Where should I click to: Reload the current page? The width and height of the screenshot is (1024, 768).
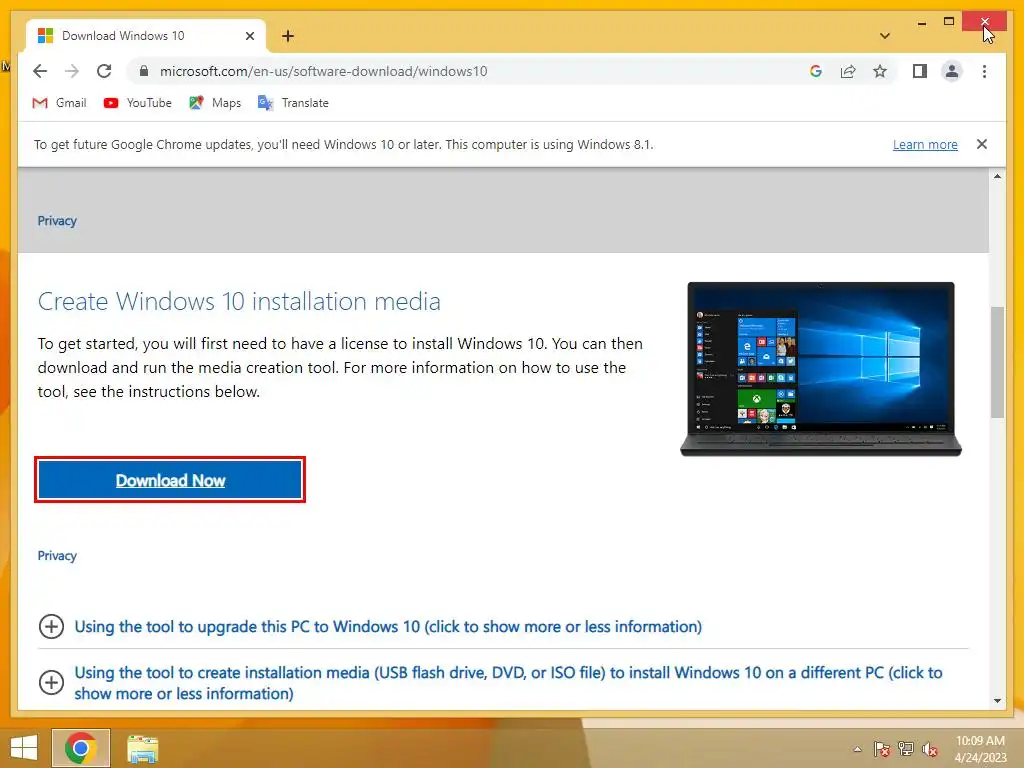[x=104, y=71]
